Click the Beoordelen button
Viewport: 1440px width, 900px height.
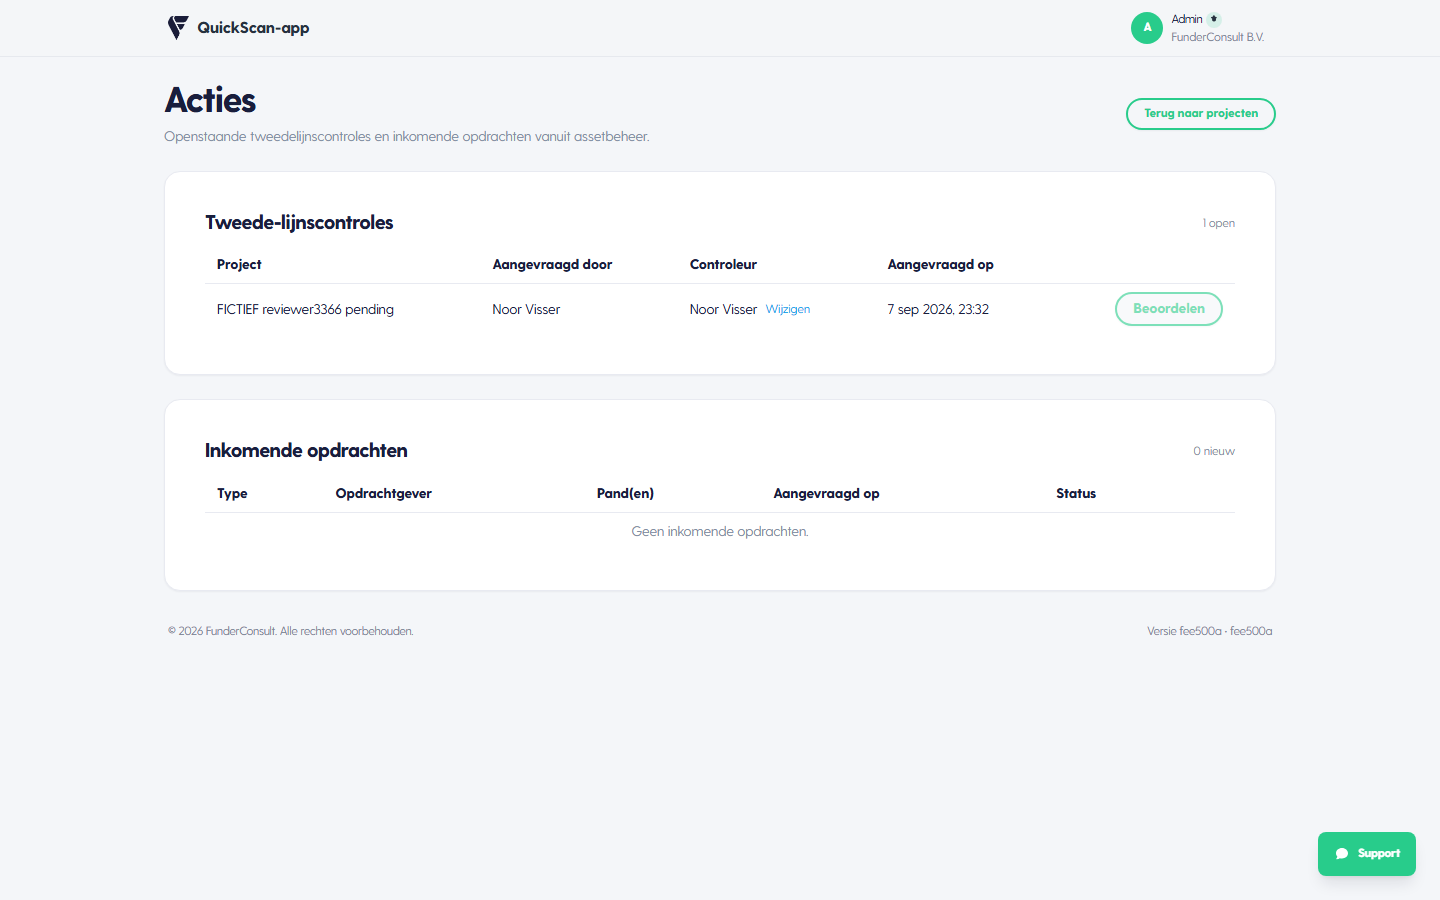1169,309
